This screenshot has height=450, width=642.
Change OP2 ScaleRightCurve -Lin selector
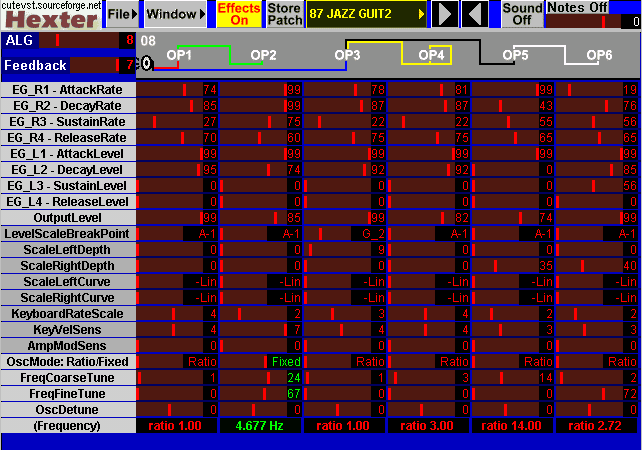260,297
